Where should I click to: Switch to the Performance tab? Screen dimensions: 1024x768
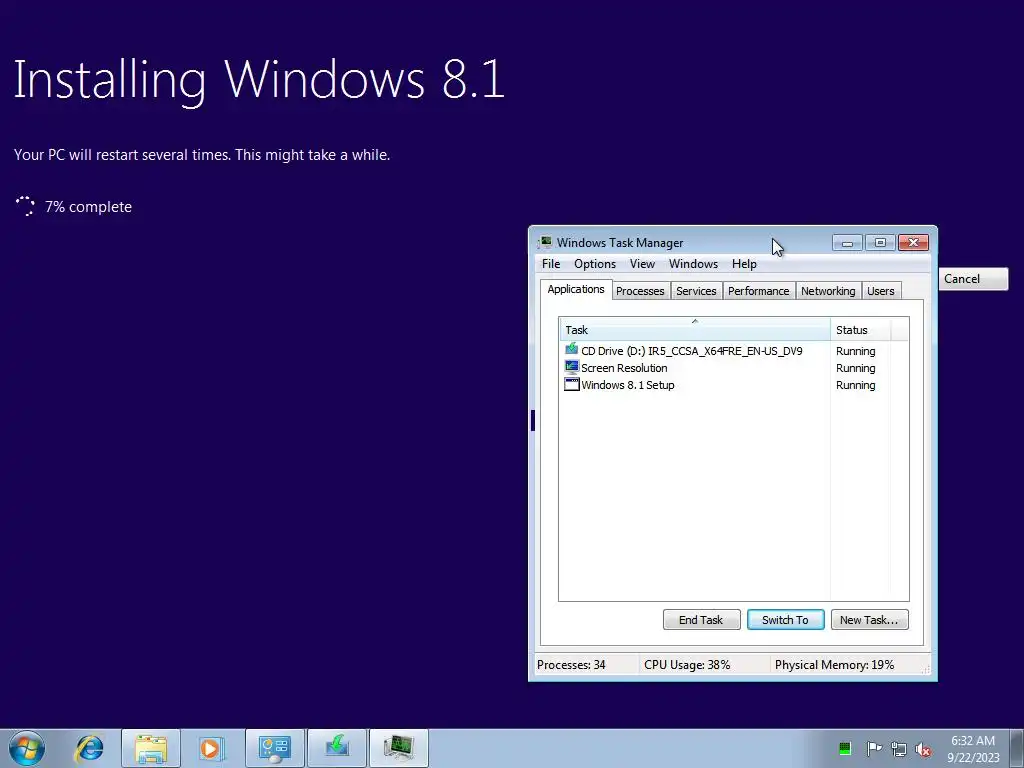758,291
